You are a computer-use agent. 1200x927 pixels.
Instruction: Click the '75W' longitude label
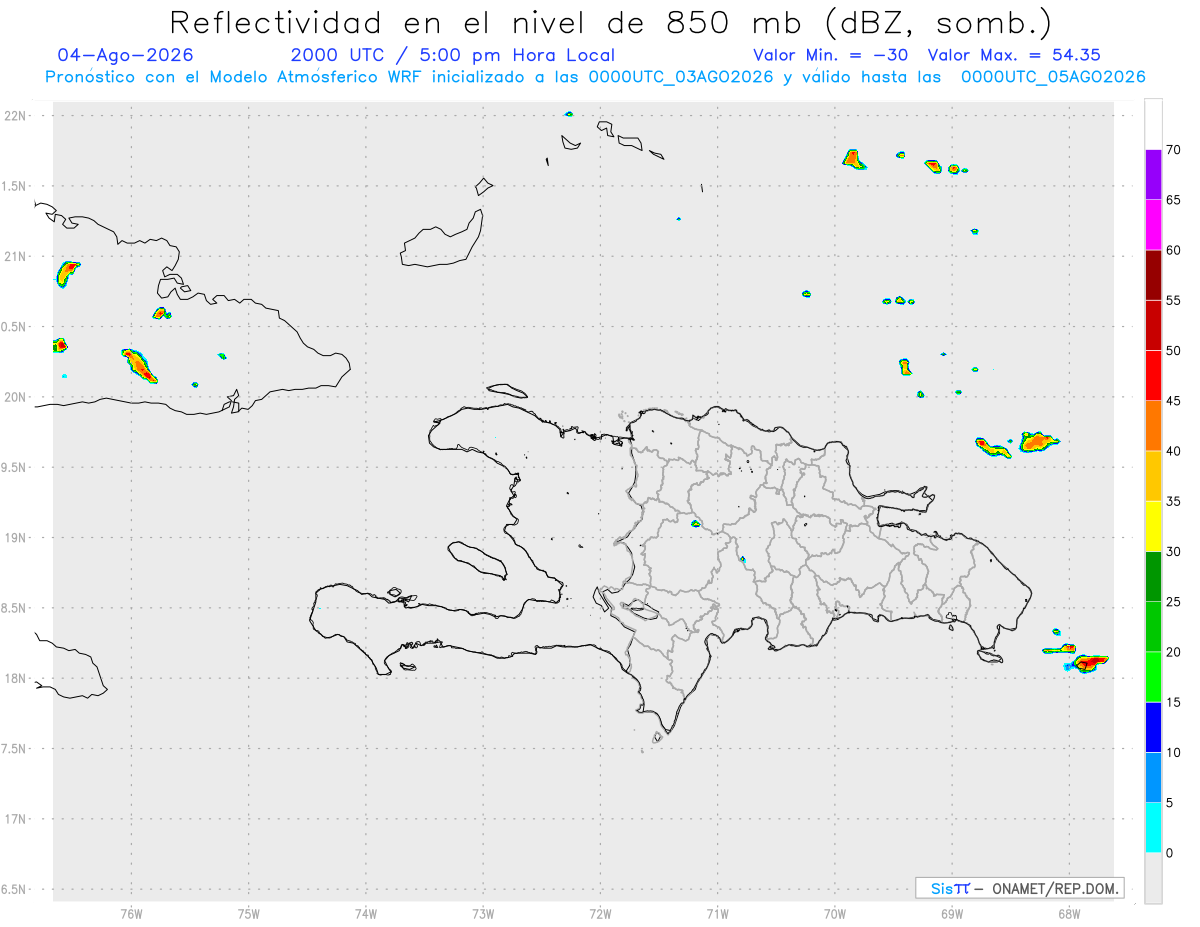tap(248, 913)
